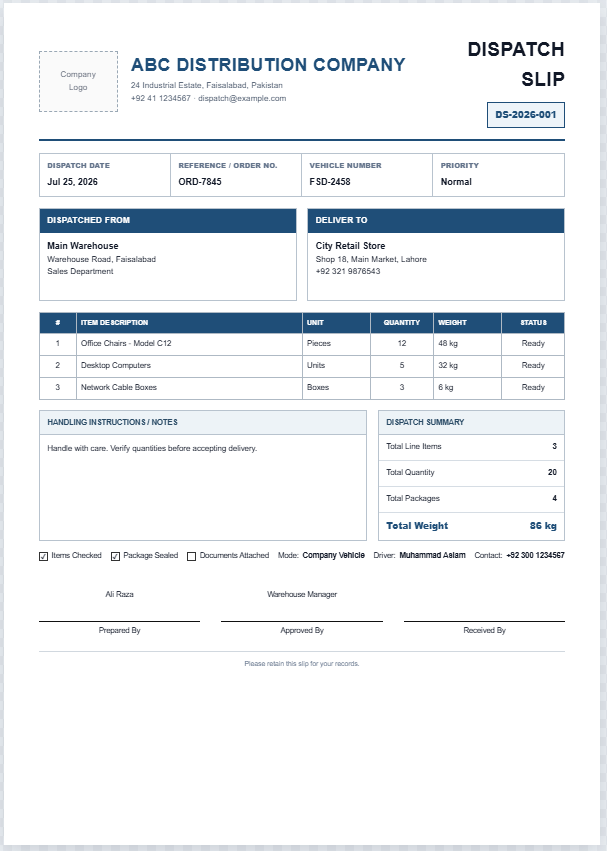The image size is (607, 851).
Task: Click the QUANTITY column header
Action: [402, 322]
